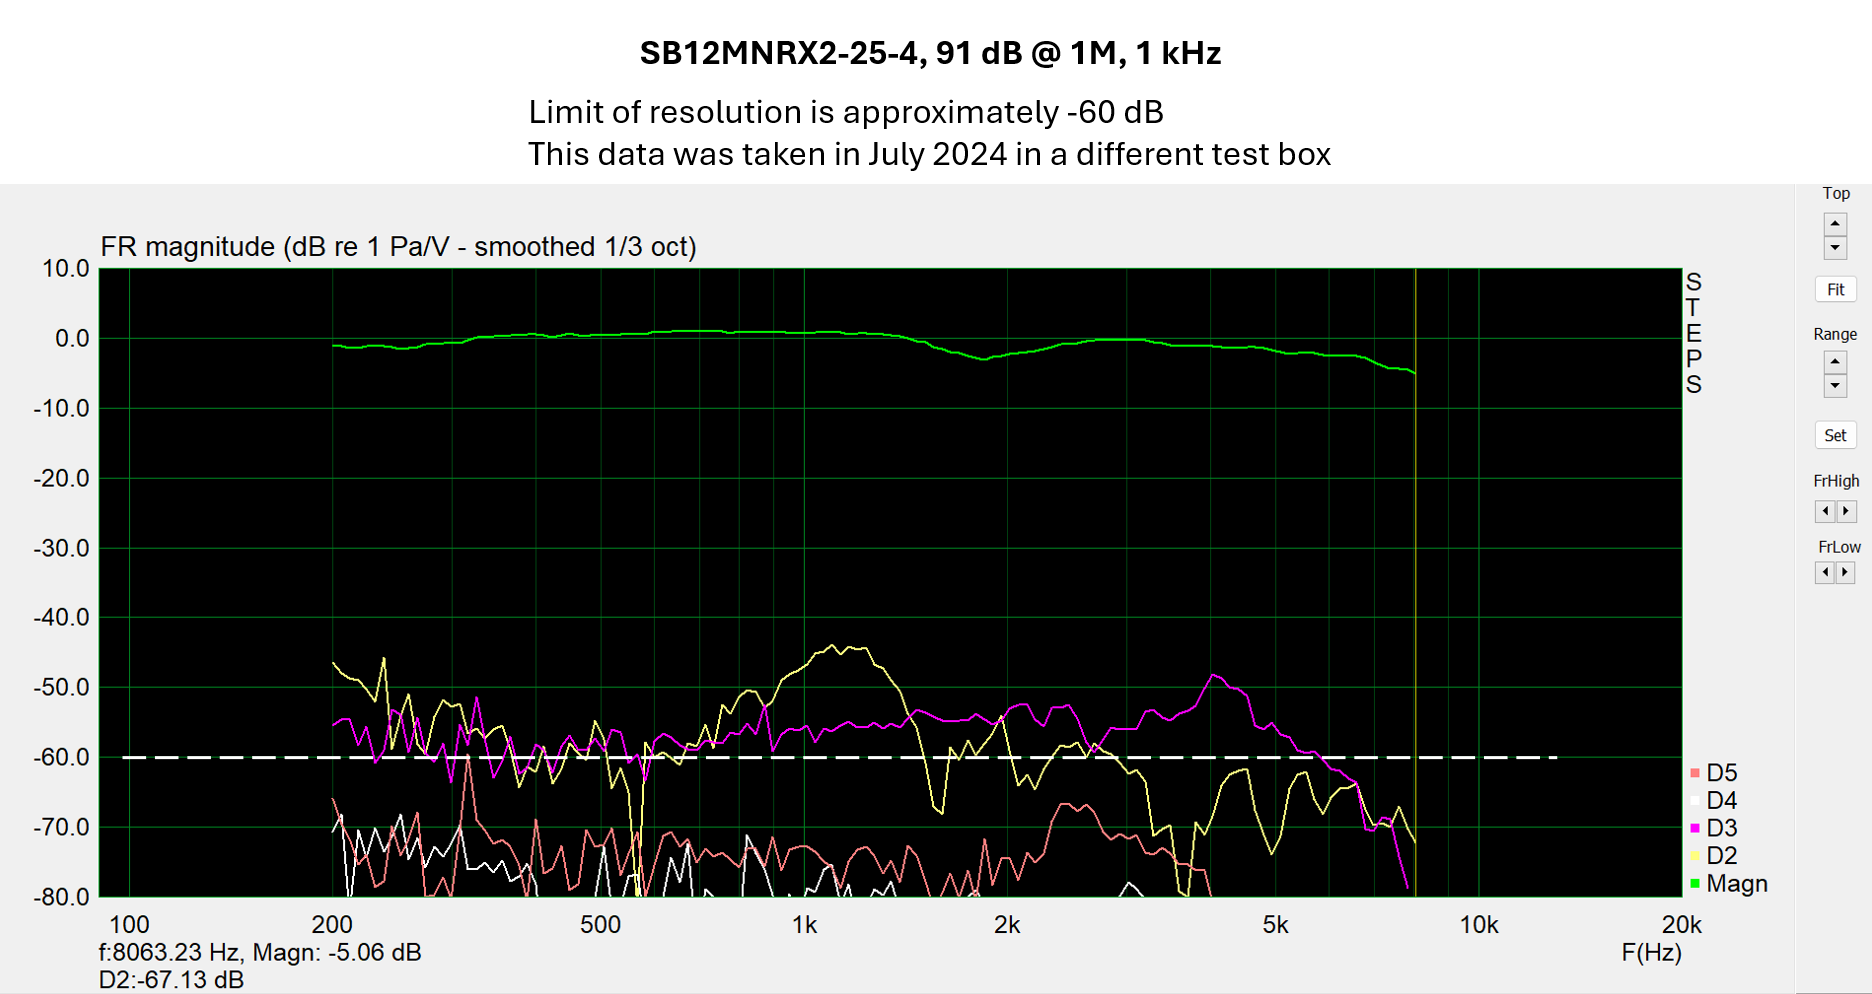Click the FrHigh right arrow
Image resolution: width=1872 pixels, height=994 pixels.
click(1846, 511)
